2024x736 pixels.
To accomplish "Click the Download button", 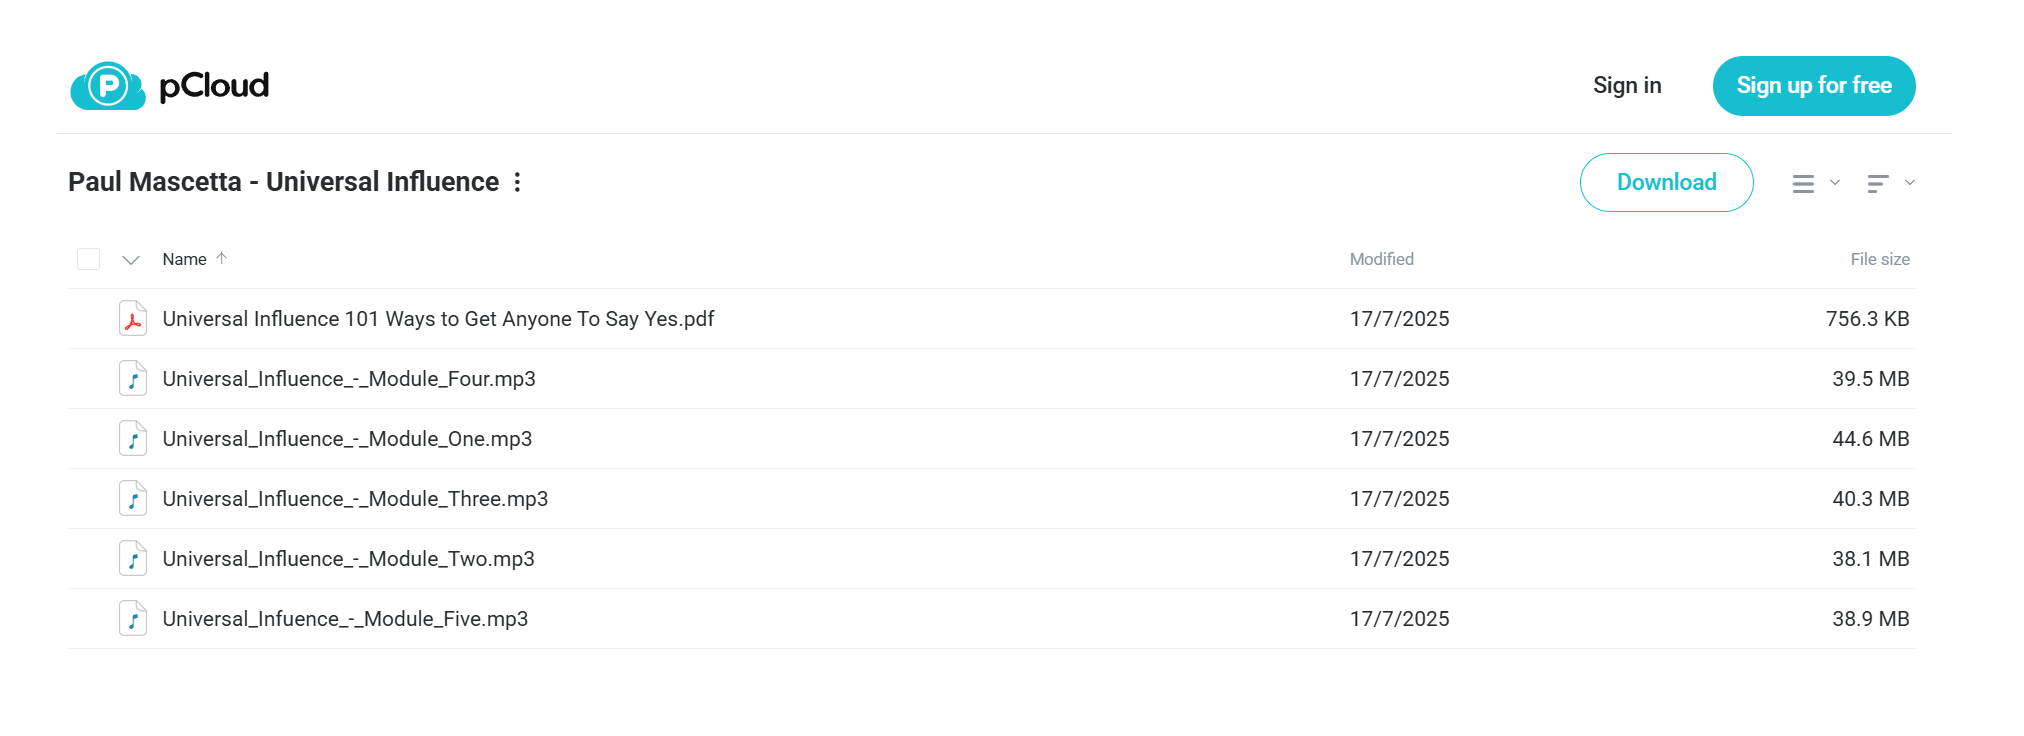I will [1666, 182].
